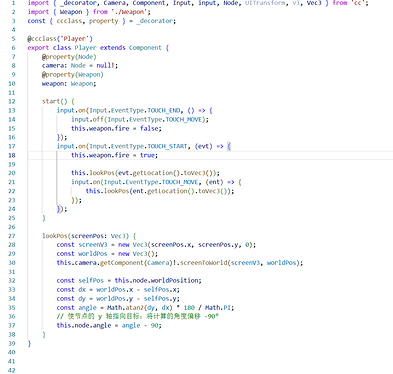Click the 'const worldPos = new Vec3();' line
This screenshot has height=374, width=393.
point(107,254)
